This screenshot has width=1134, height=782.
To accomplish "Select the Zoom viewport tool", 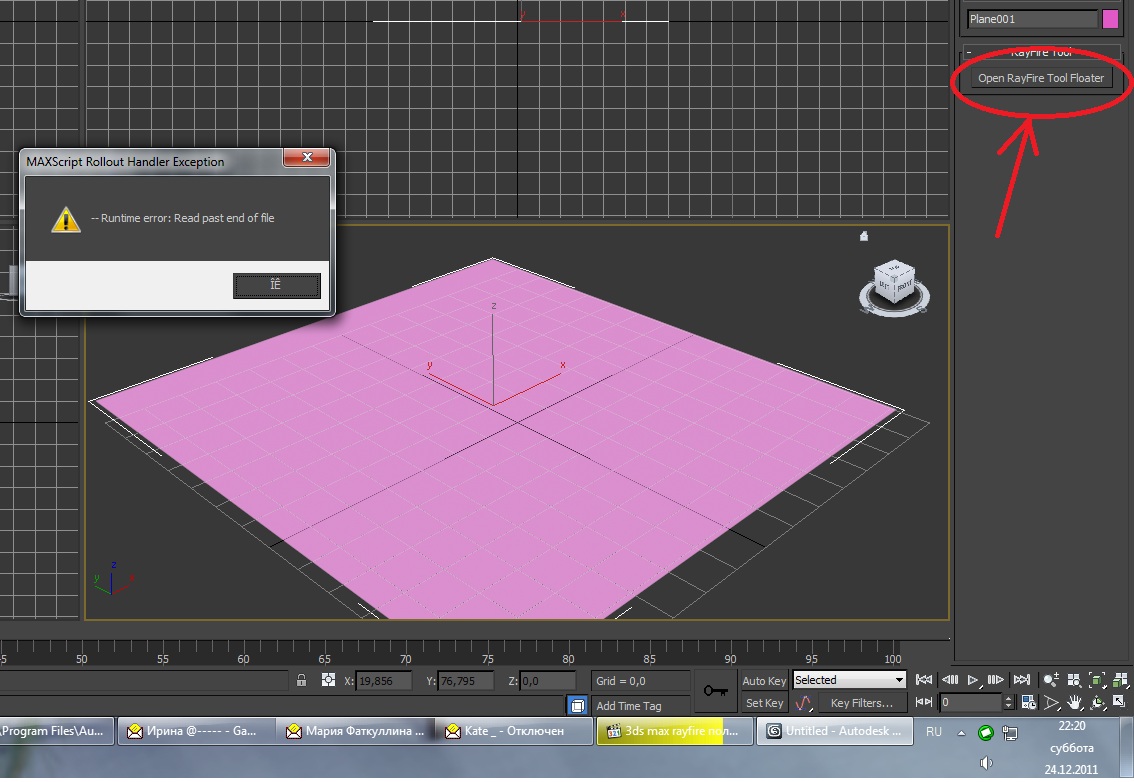I will pos(1051,680).
